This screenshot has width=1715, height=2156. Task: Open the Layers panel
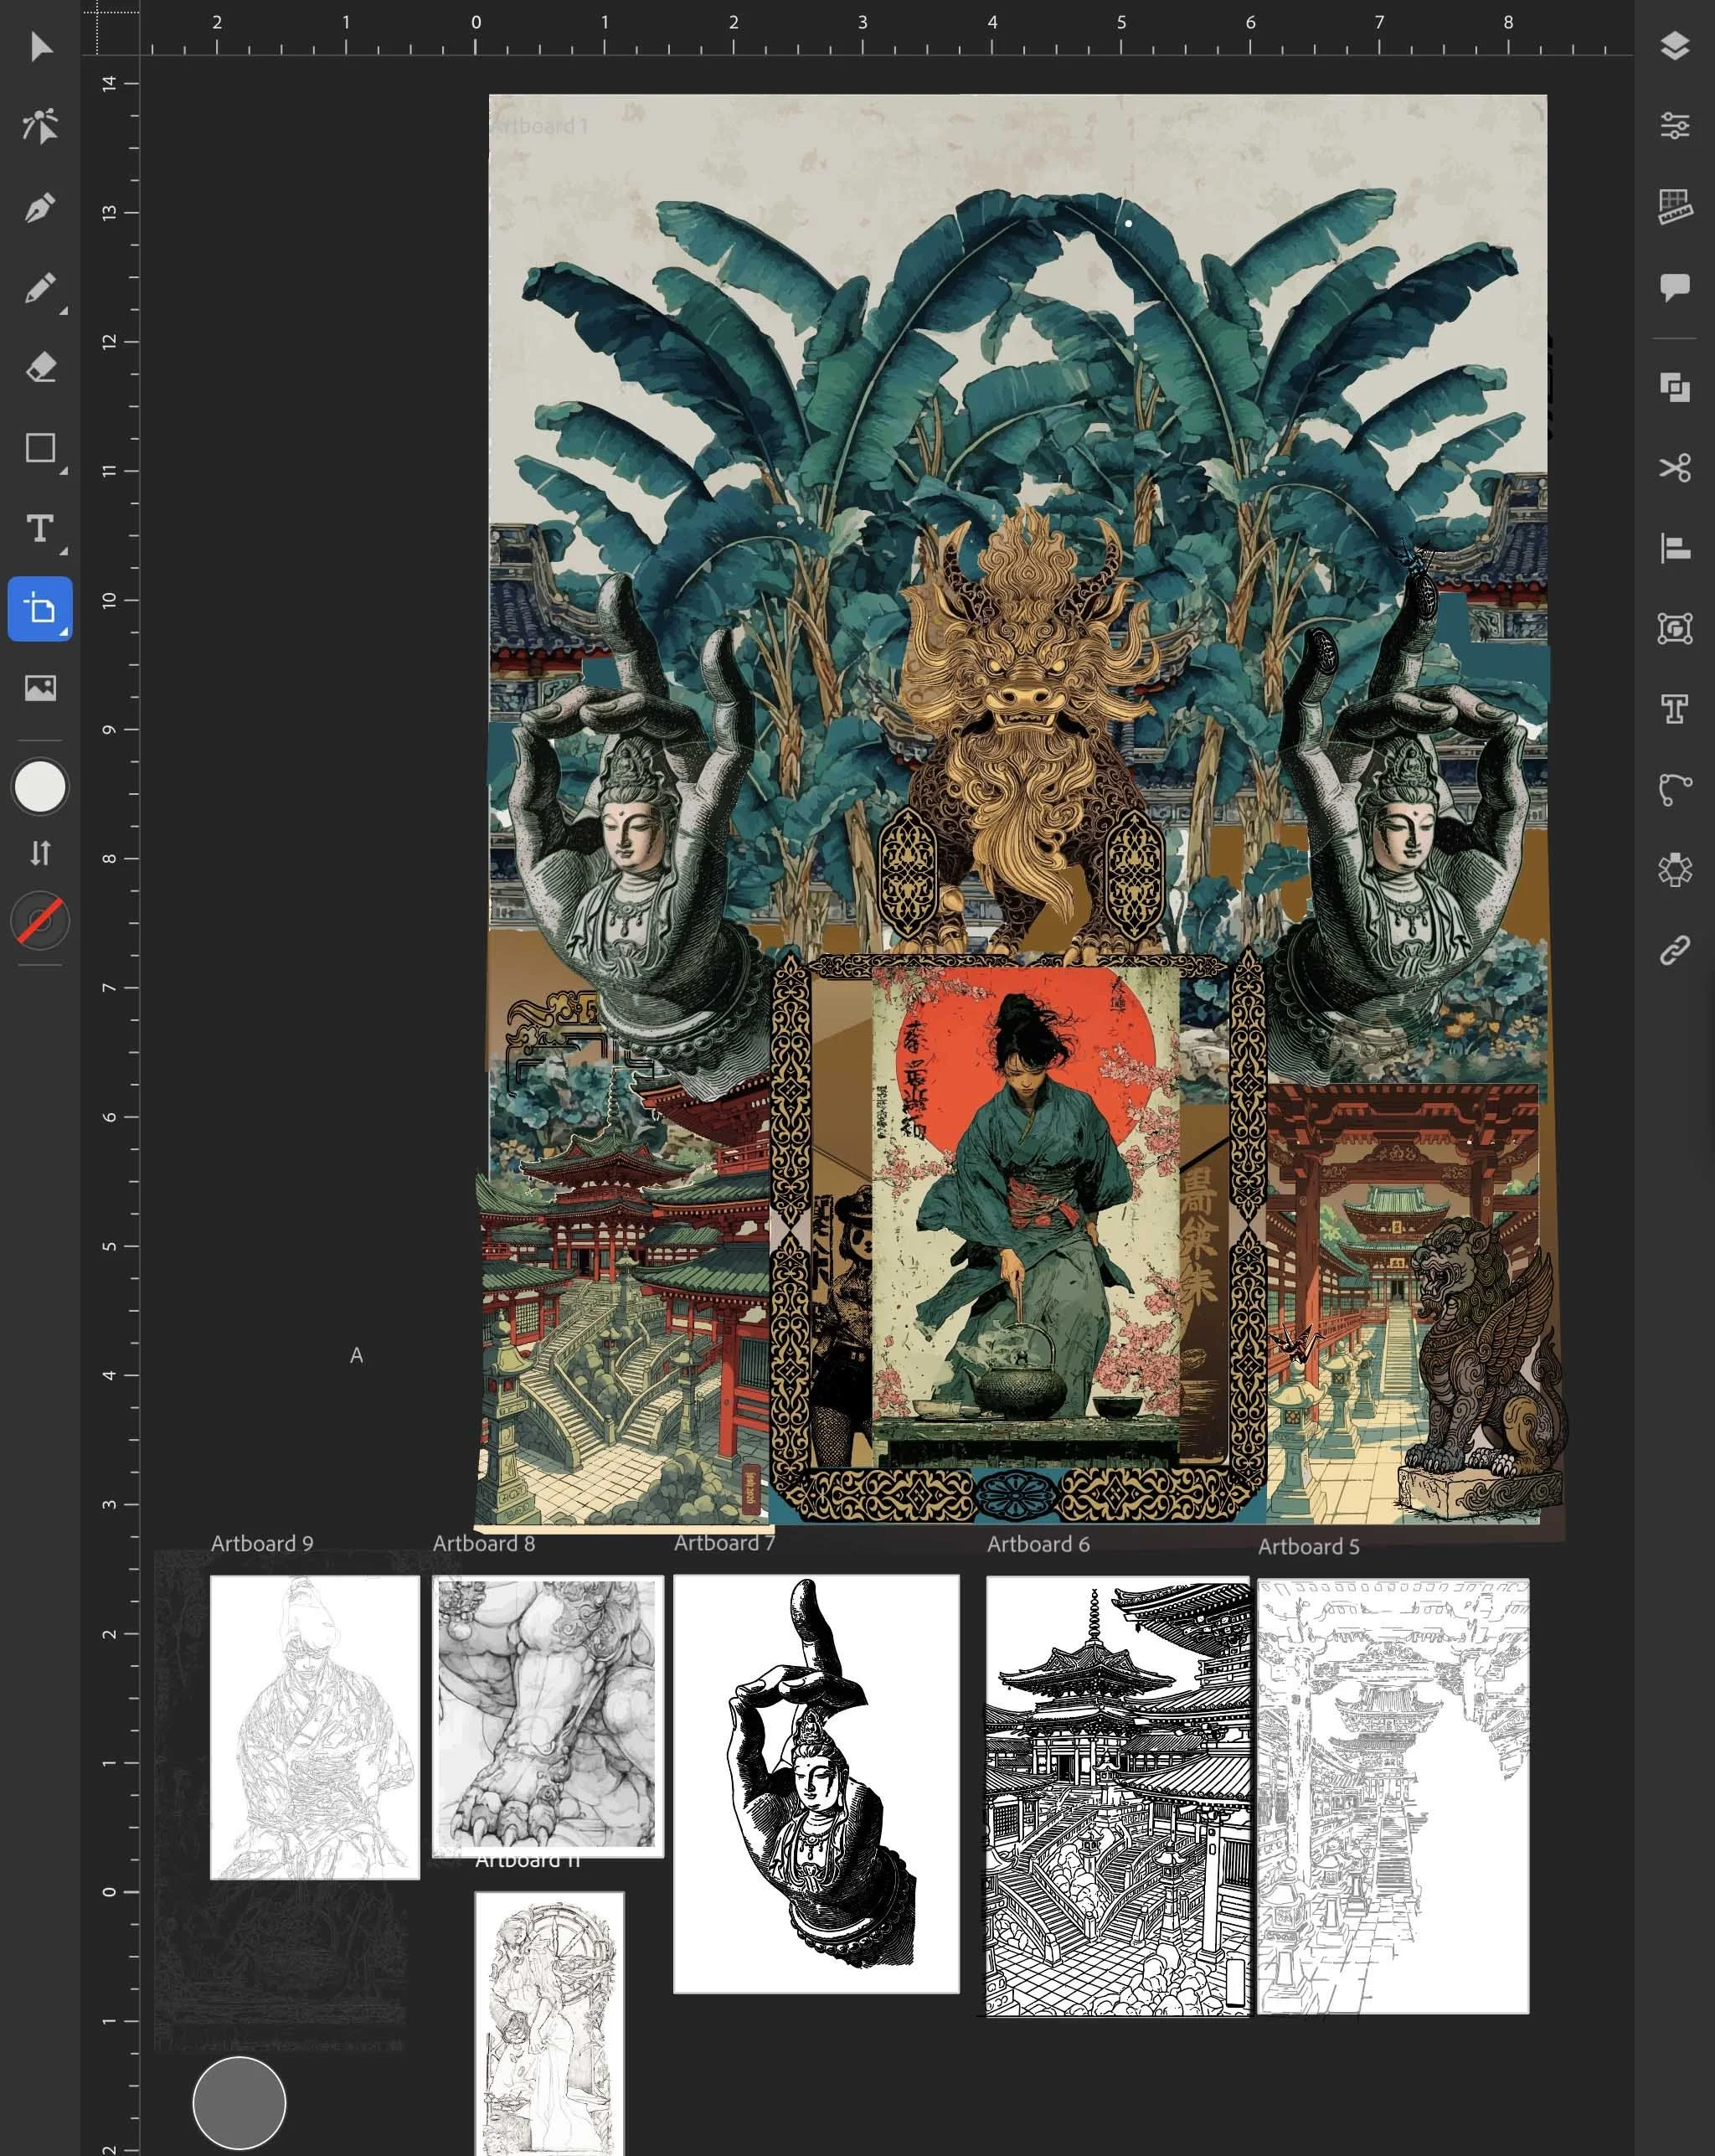tap(1675, 46)
